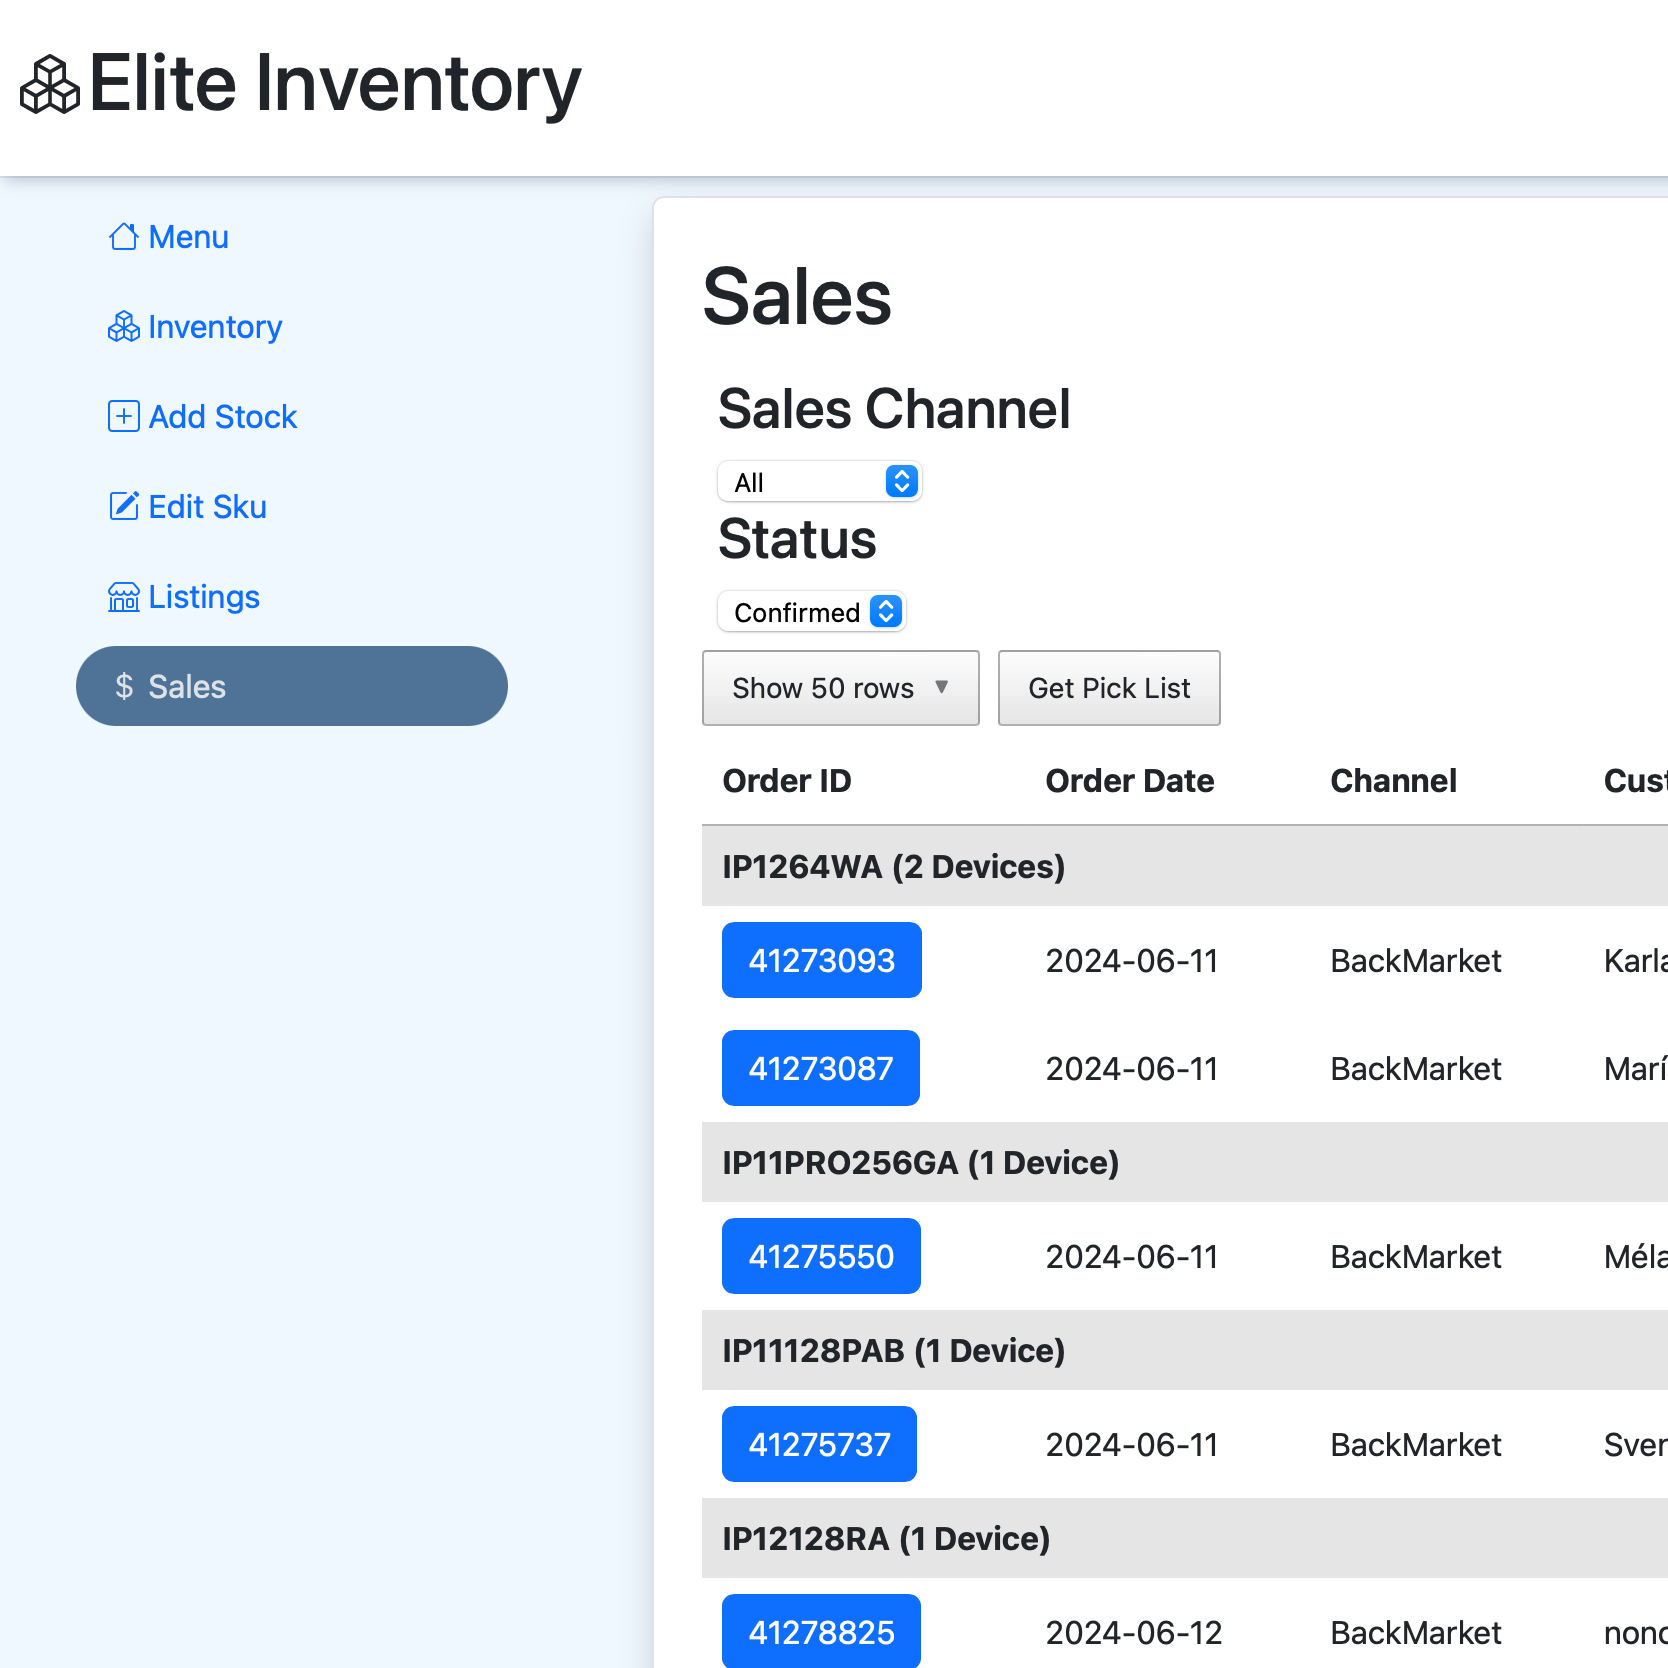Select the active Sales sidebar item
This screenshot has width=1668, height=1668.
(292, 686)
